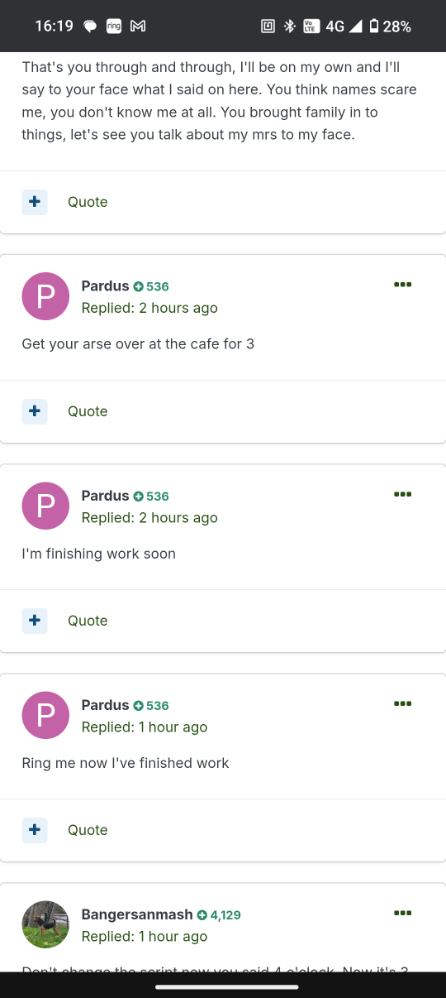This screenshot has height=998, width=446.
Task: Toggle multi-quote plus on "Ring me now" post
Action: point(34,830)
